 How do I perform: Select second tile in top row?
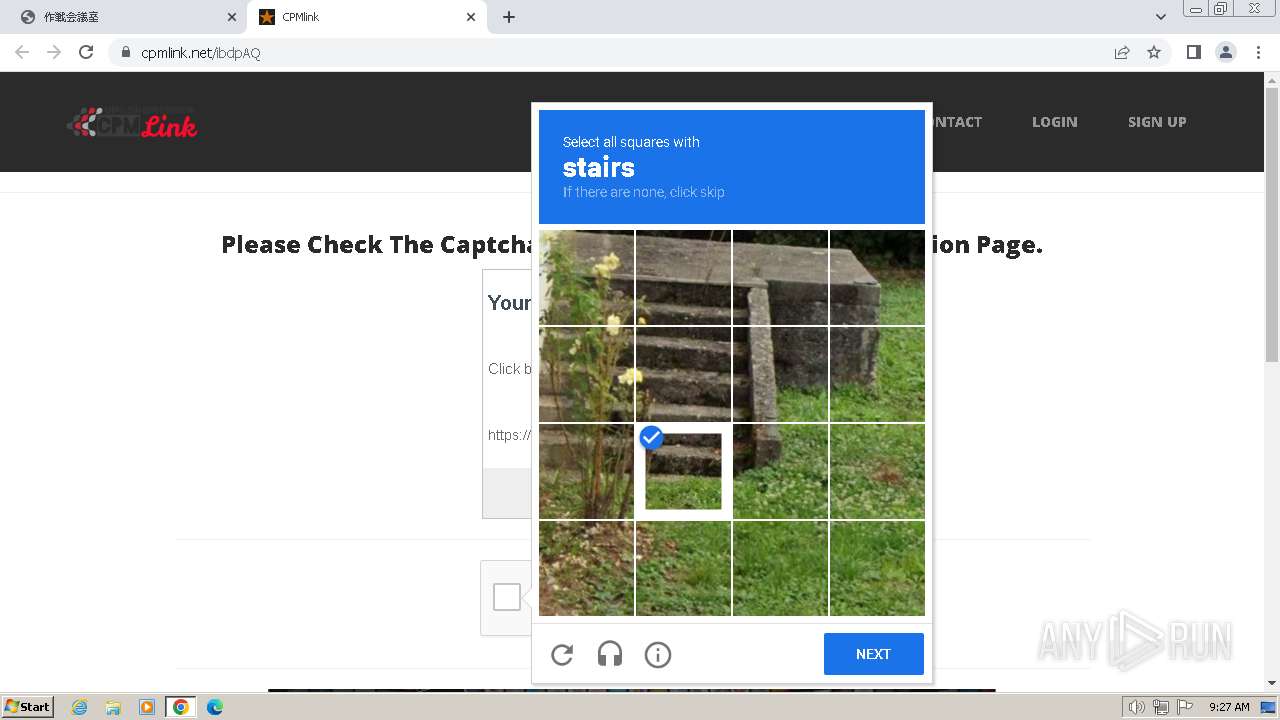click(x=683, y=278)
